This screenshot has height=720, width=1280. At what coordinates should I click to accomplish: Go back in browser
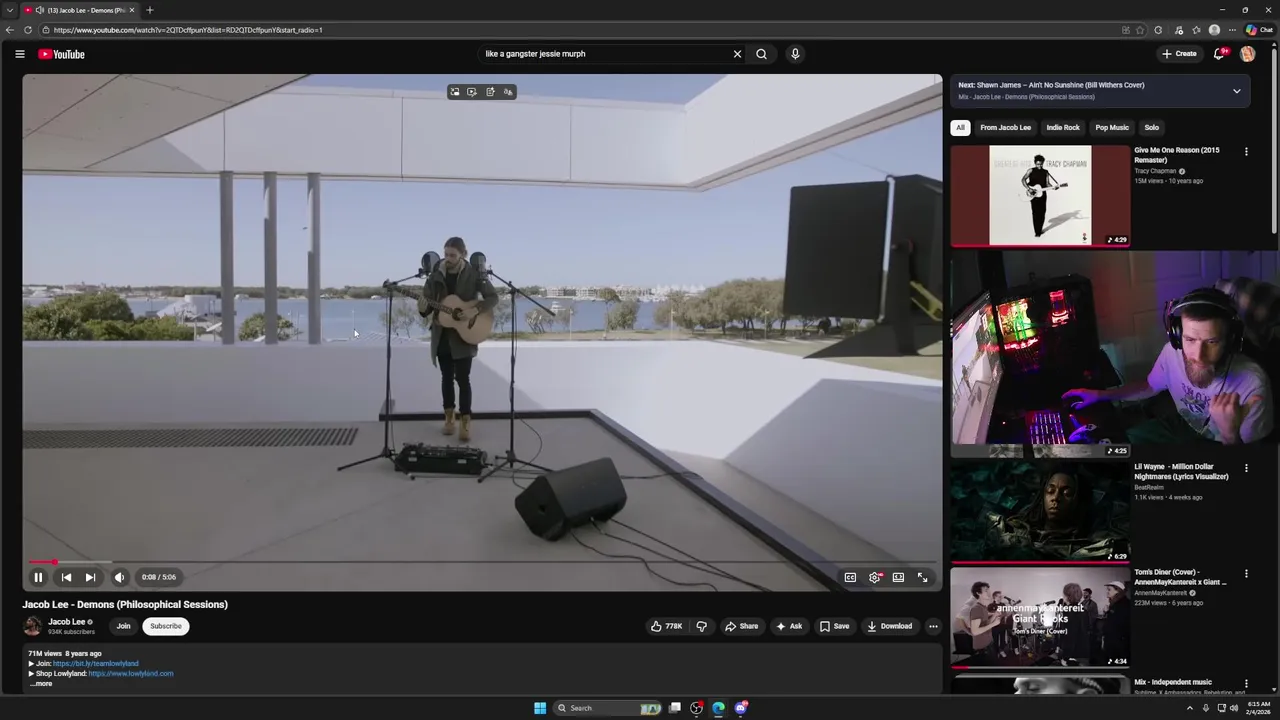coord(10,30)
